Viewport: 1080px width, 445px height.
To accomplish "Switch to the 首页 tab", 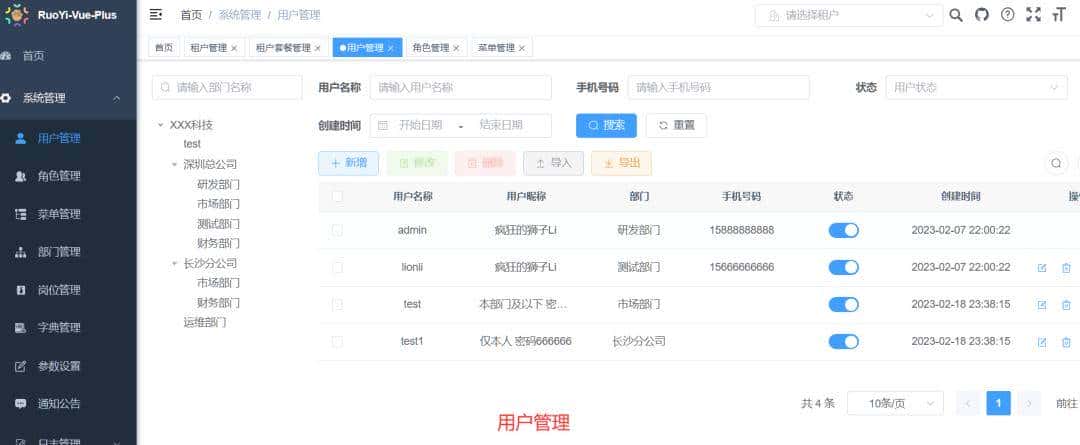I will tap(163, 48).
